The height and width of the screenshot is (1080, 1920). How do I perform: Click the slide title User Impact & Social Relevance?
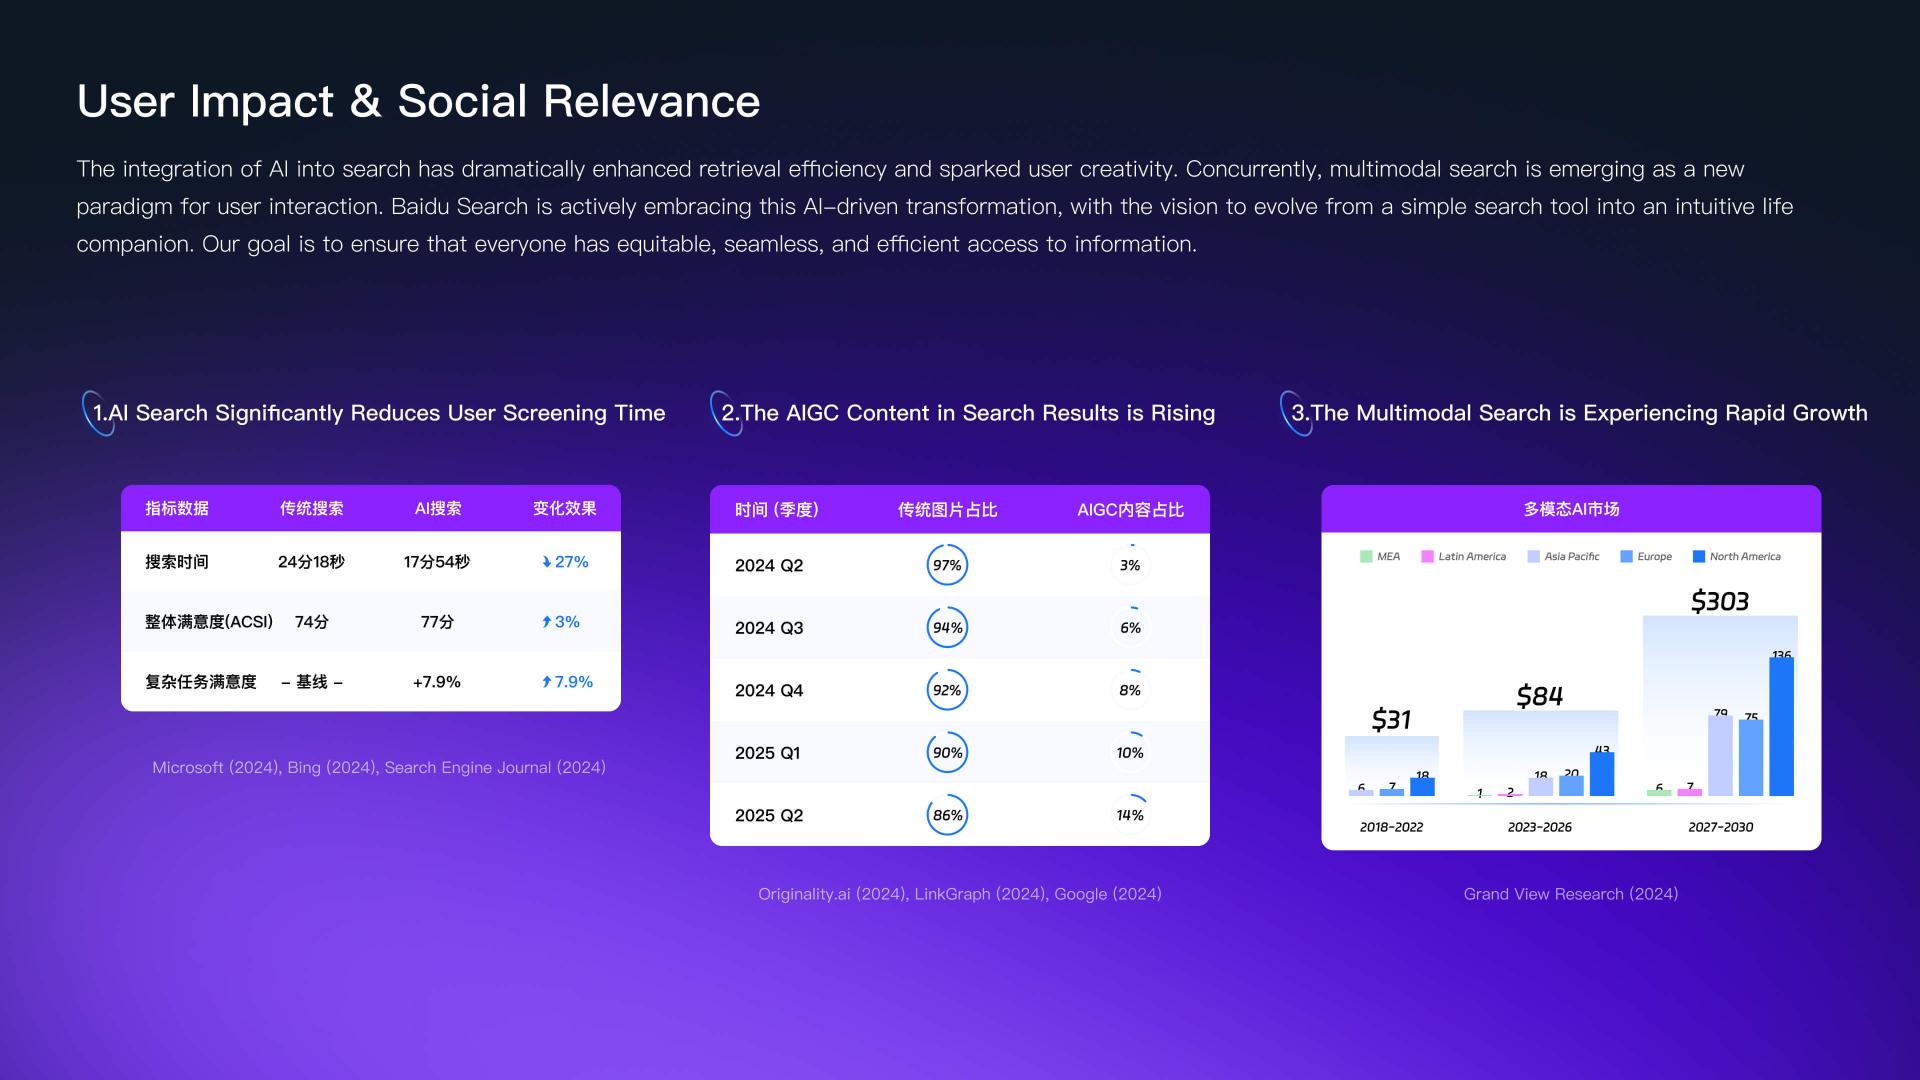pyautogui.click(x=418, y=101)
